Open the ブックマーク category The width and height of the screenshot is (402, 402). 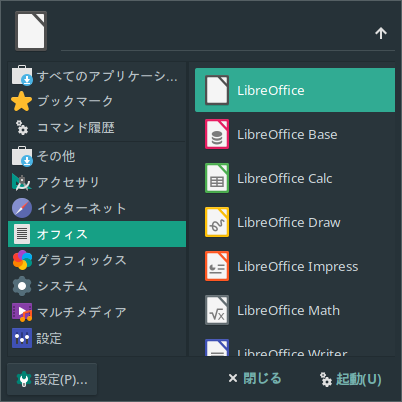(x=97, y=101)
